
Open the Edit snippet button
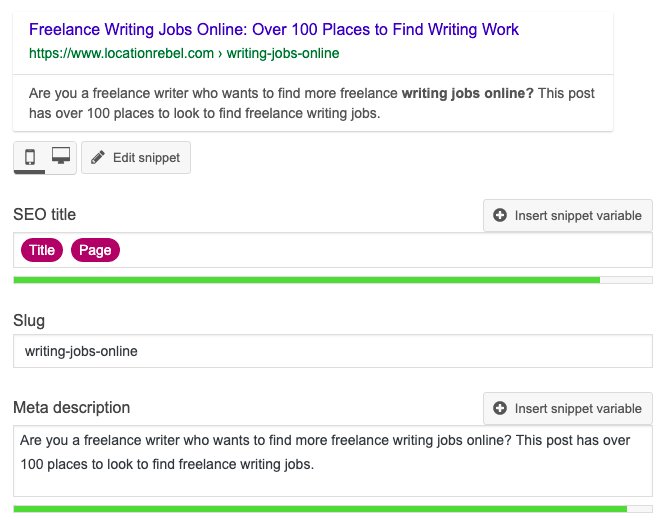point(136,158)
